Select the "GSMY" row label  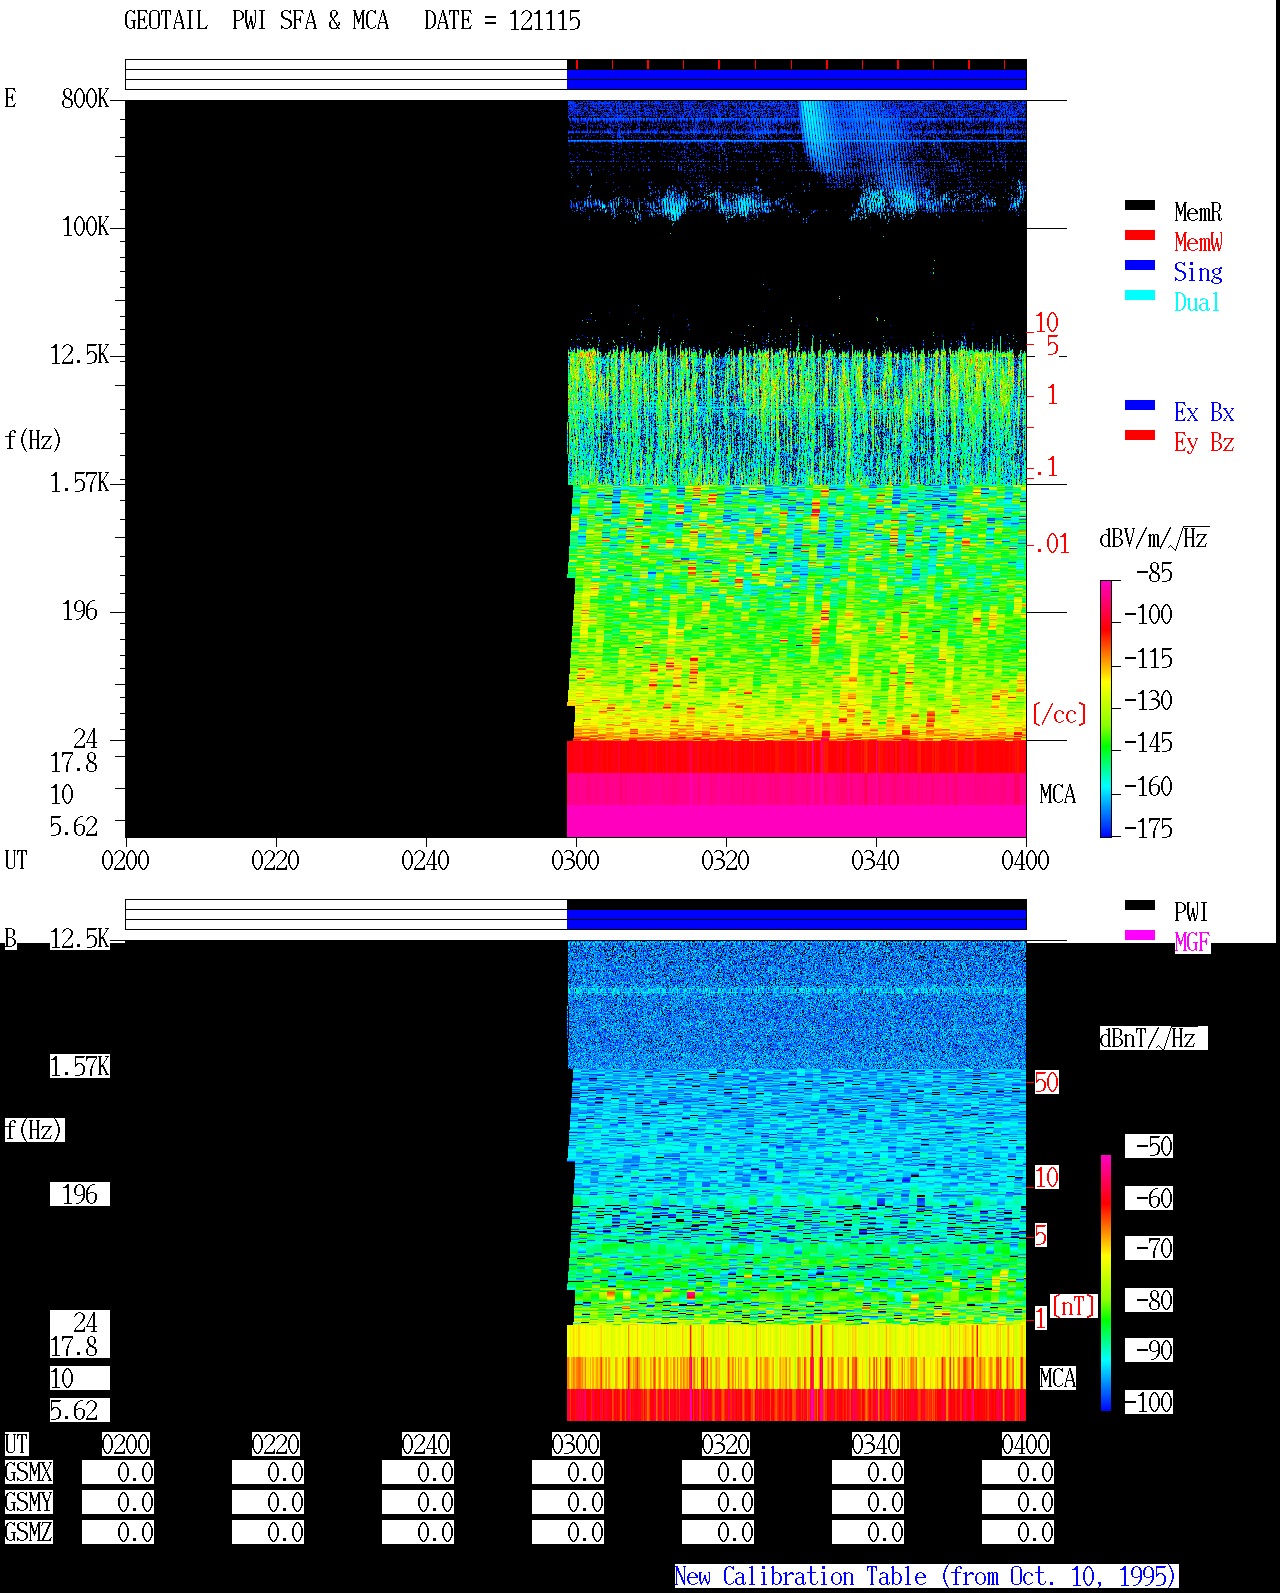28,1503
